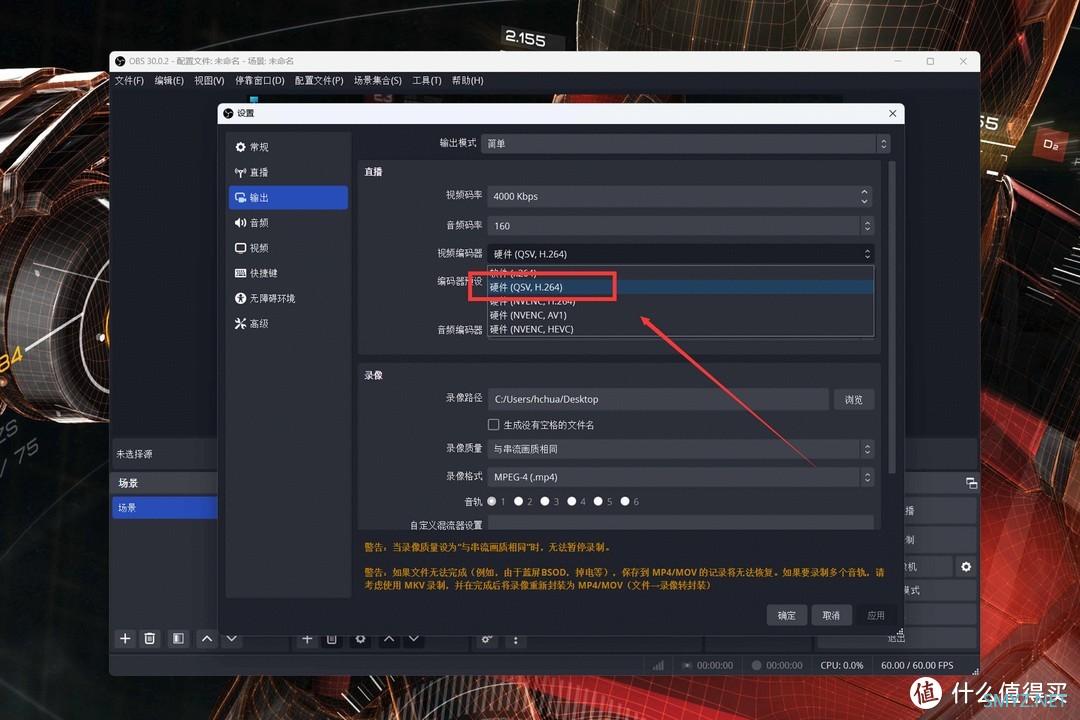This screenshot has height=720, width=1080.
Task: Select the 场景 item in Scenes list
Action: [165, 508]
